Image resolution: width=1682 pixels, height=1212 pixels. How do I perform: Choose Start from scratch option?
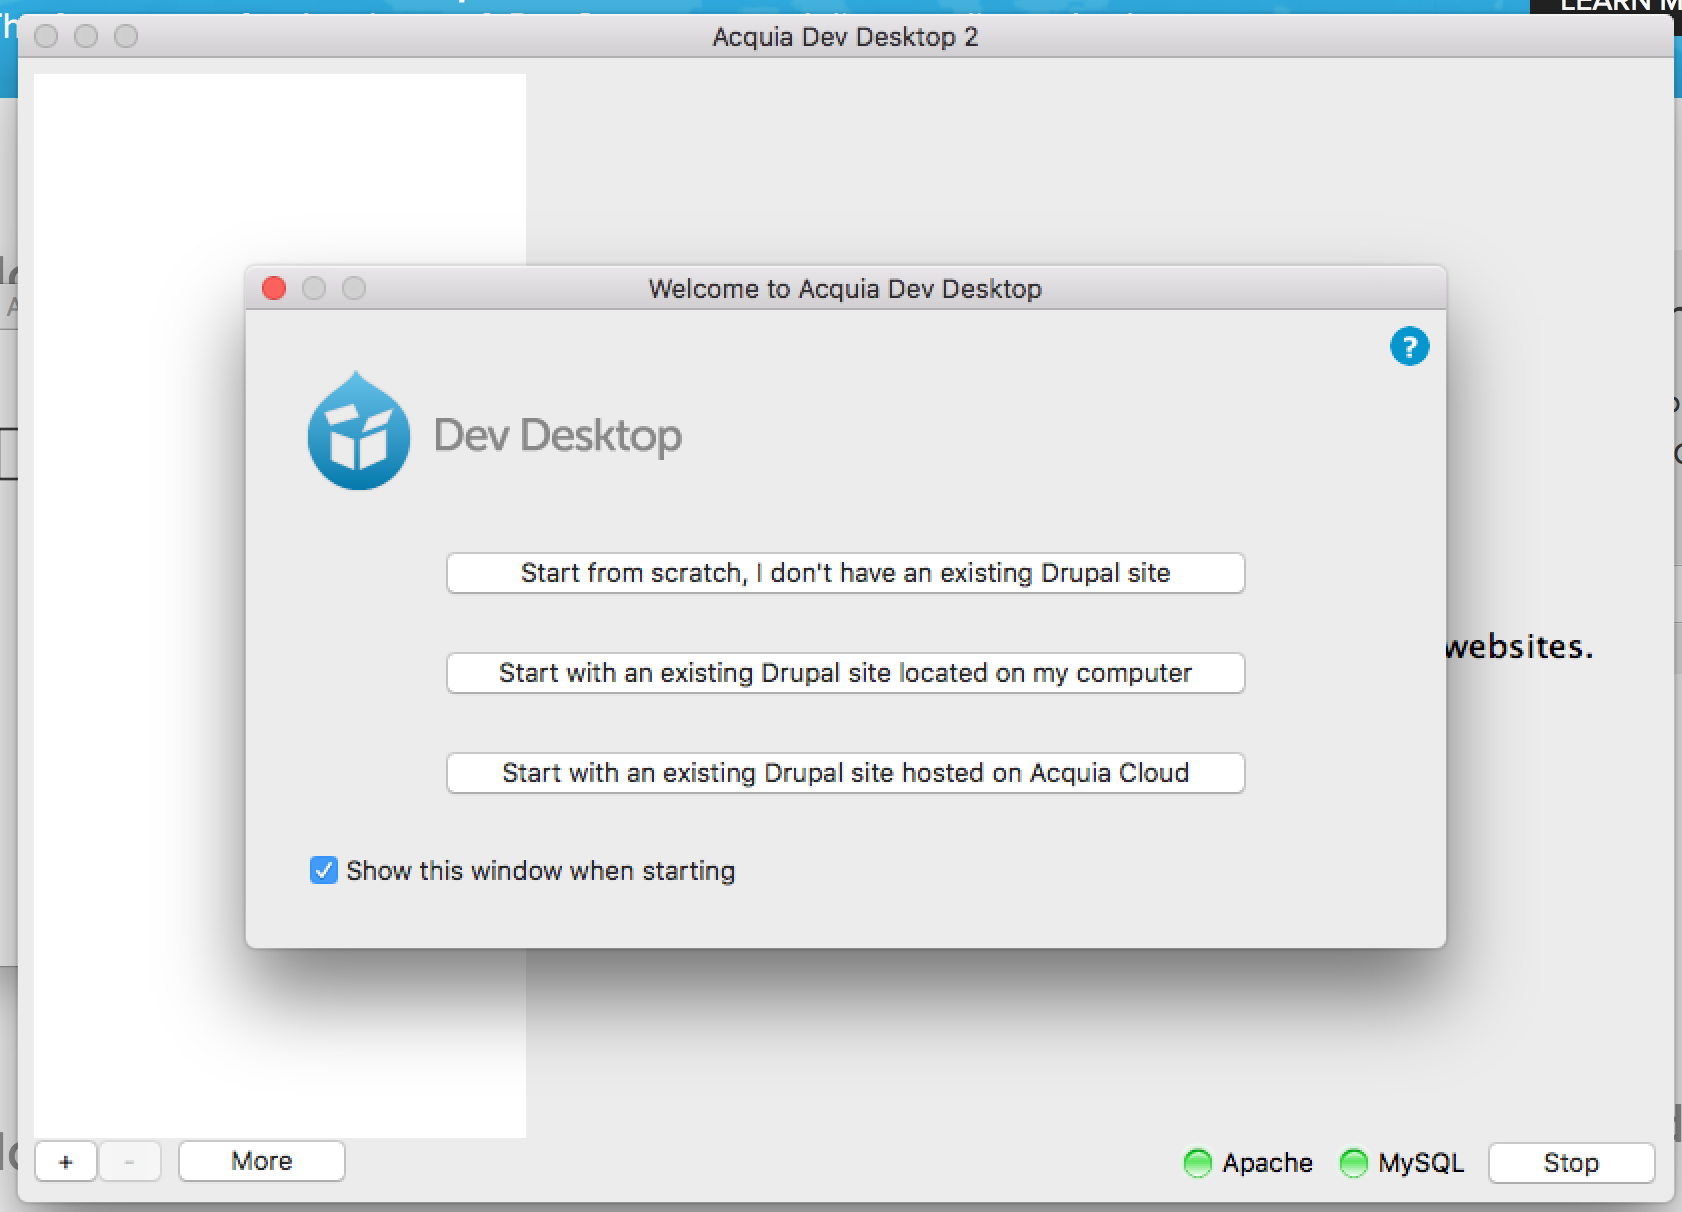845,573
